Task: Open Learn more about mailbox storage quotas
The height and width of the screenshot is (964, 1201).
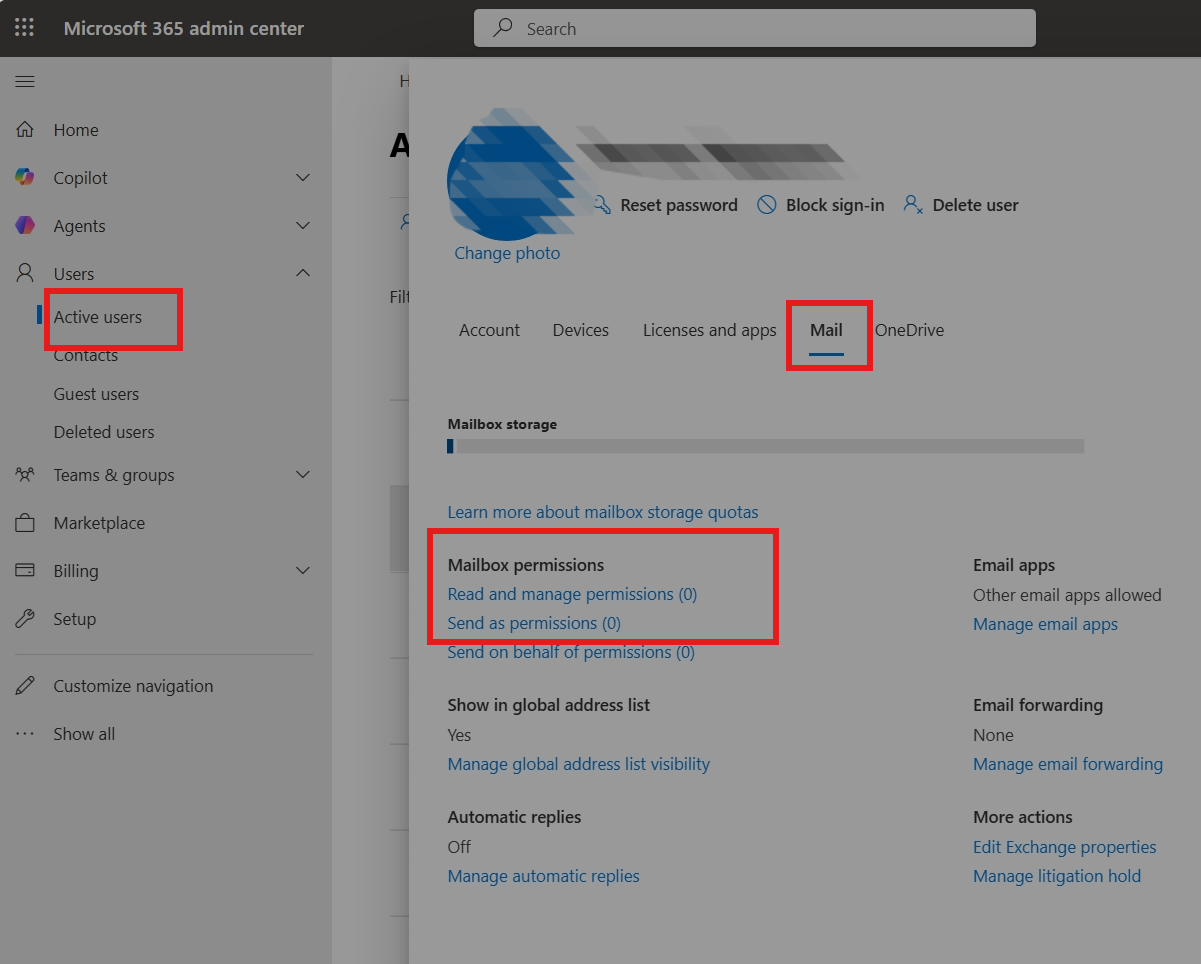Action: (x=603, y=512)
